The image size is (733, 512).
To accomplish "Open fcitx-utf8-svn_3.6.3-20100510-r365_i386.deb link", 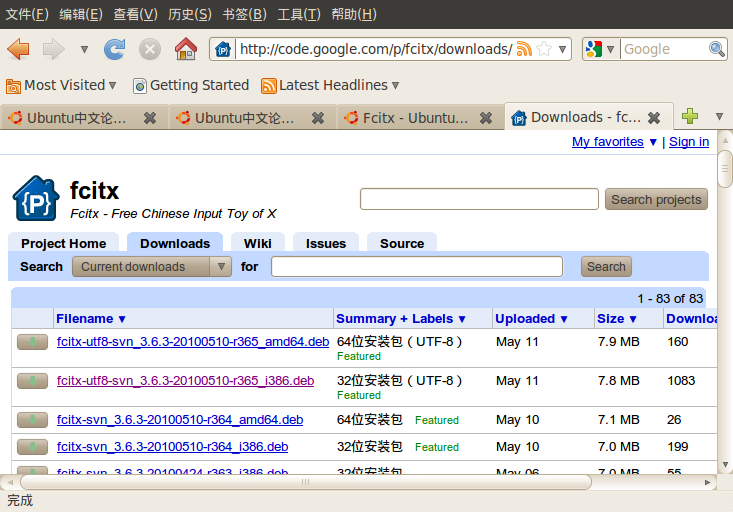I will pos(186,381).
